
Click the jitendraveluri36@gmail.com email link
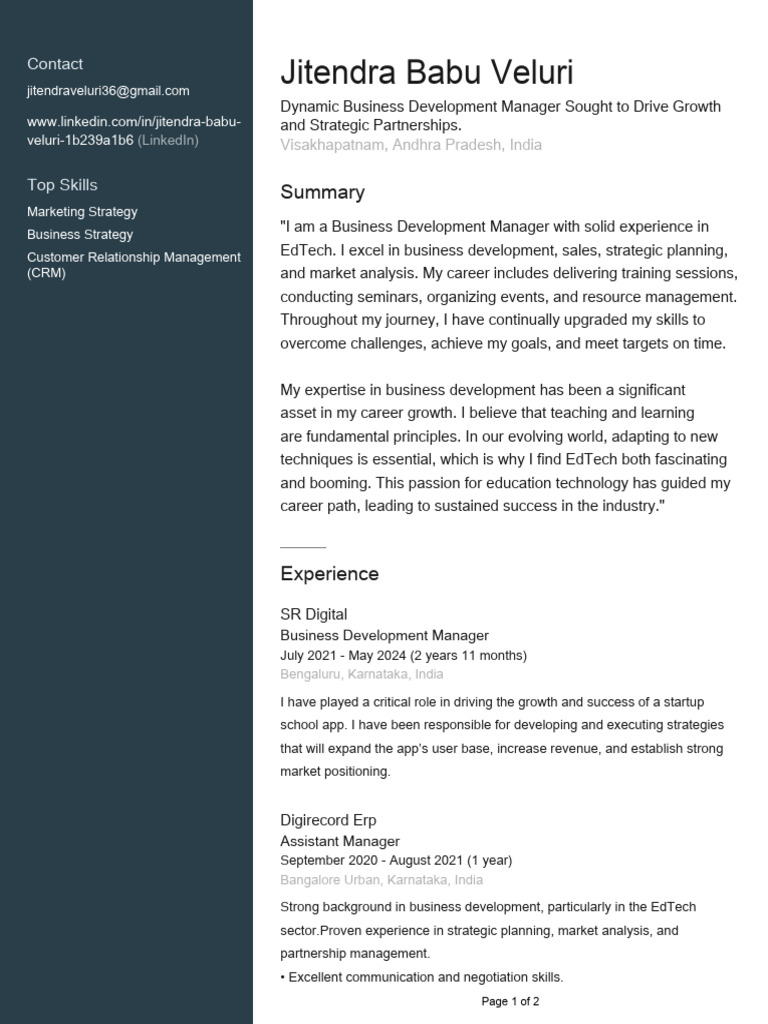point(108,91)
